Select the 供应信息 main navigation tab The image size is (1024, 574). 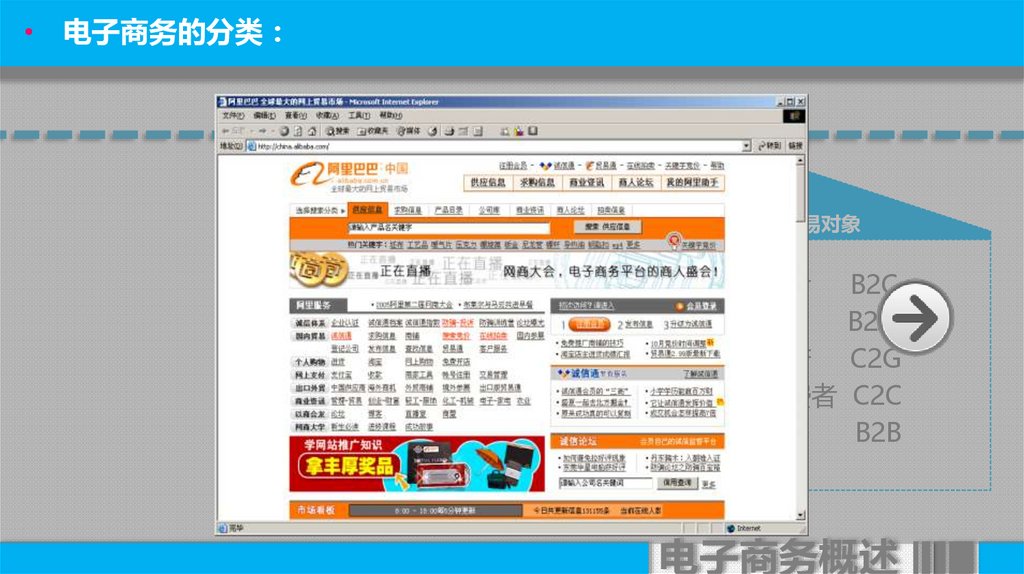click(x=488, y=183)
